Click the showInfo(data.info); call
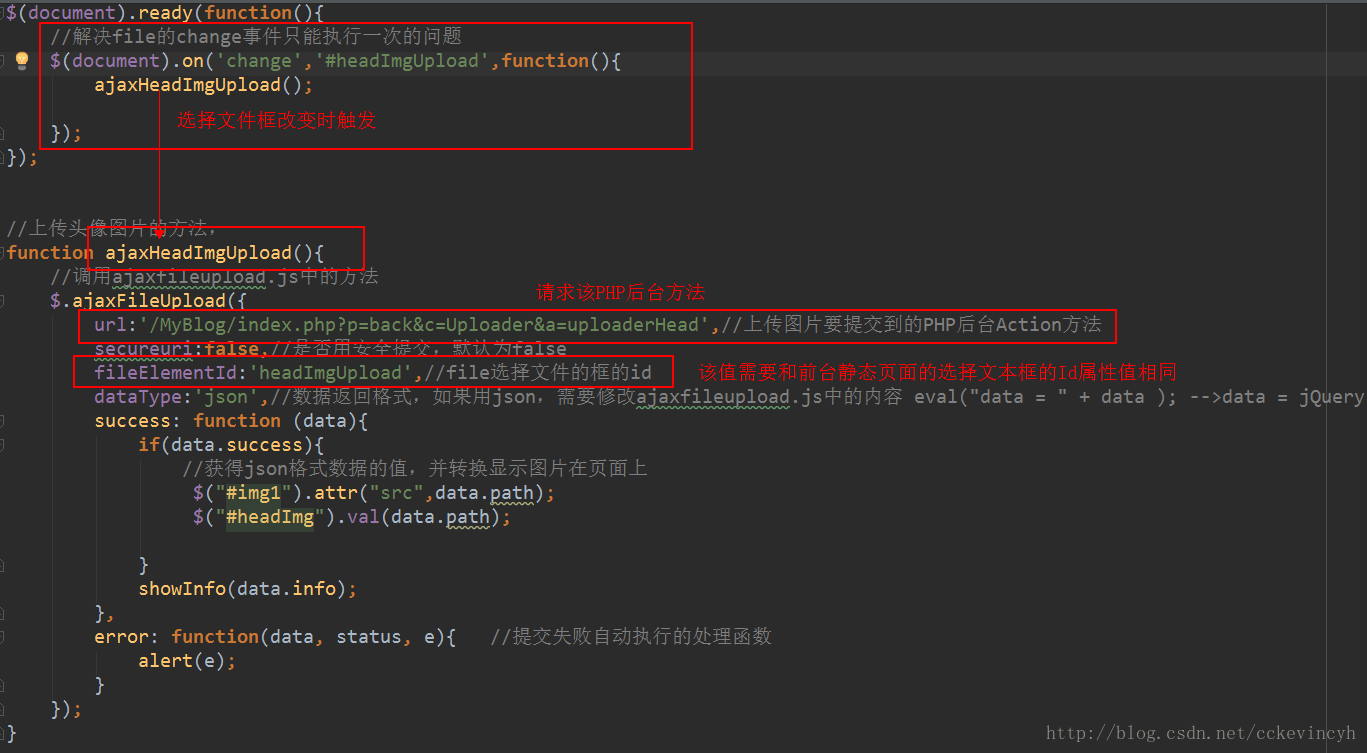The height and width of the screenshot is (753, 1367). (x=248, y=589)
